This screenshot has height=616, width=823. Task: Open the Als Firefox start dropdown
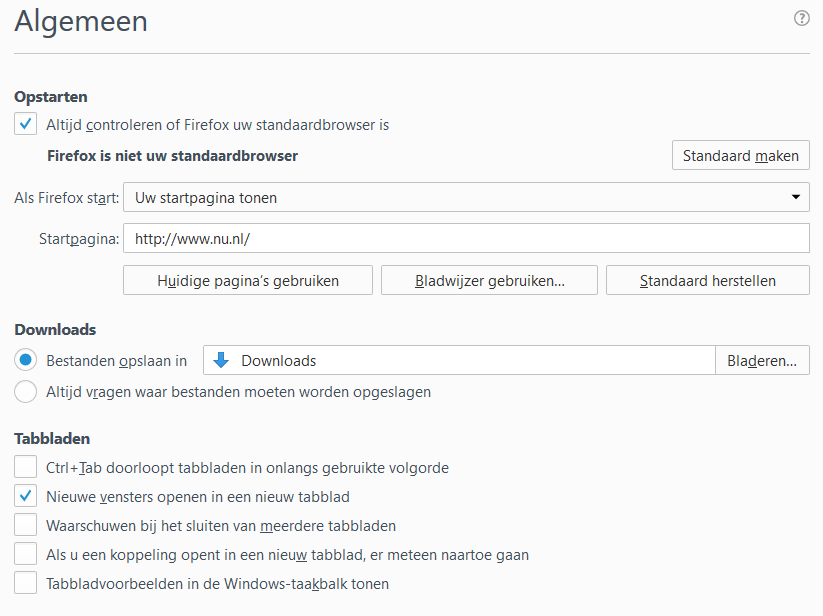[466, 197]
